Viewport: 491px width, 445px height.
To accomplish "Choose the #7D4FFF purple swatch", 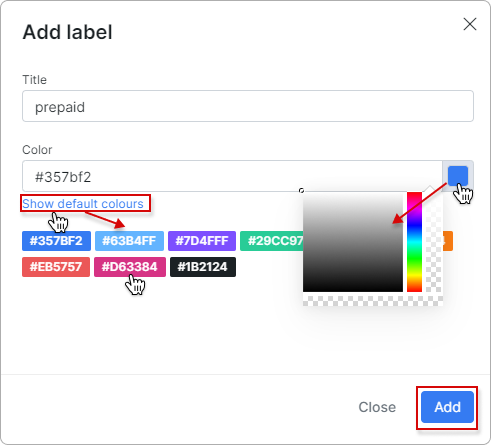I will coord(202,241).
